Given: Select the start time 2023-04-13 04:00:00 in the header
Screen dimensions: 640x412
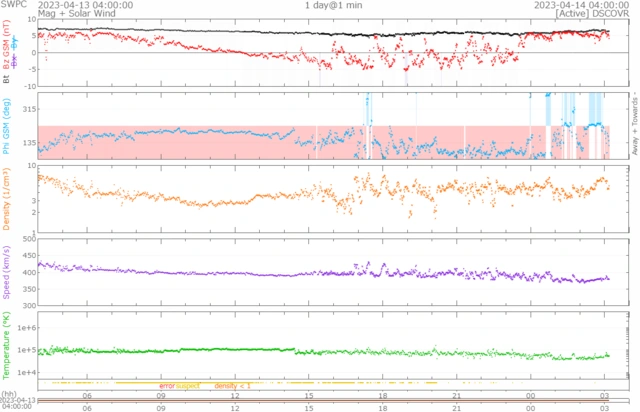Looking at the screenshot, I should (x=85, y=5).
